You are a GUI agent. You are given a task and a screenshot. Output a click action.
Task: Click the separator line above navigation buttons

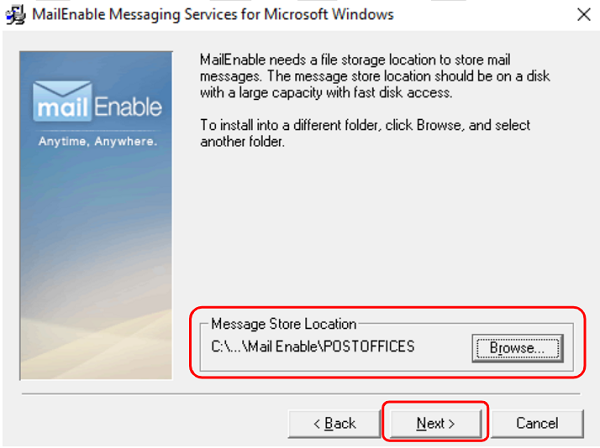tap(300, 393)
